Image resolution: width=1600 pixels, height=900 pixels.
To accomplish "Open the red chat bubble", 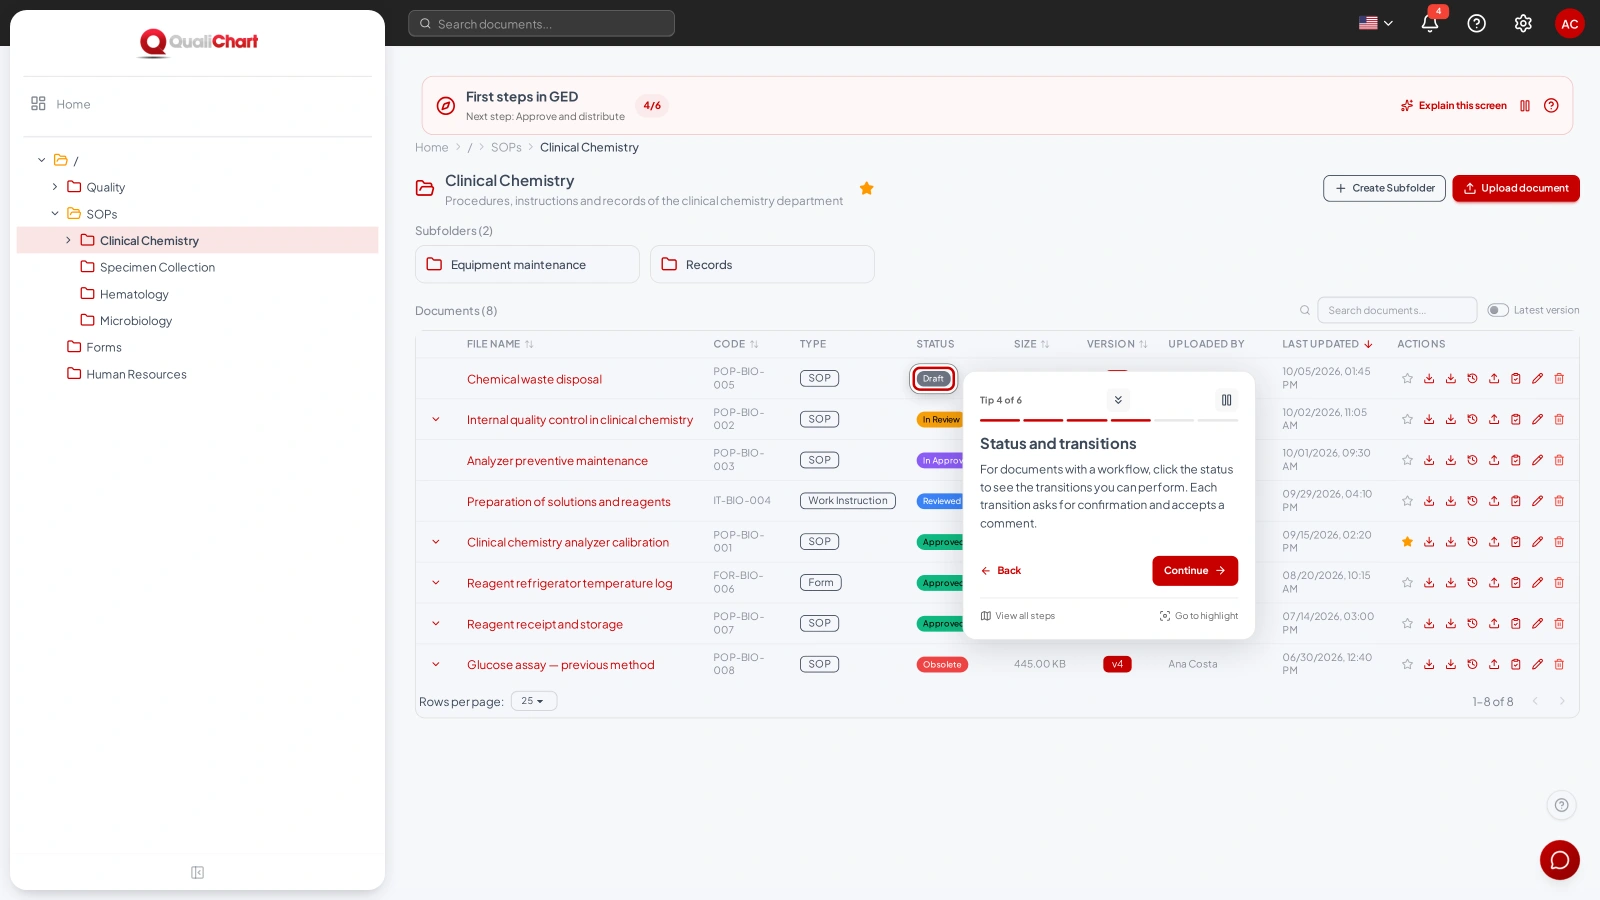I will click(1560, 860).
